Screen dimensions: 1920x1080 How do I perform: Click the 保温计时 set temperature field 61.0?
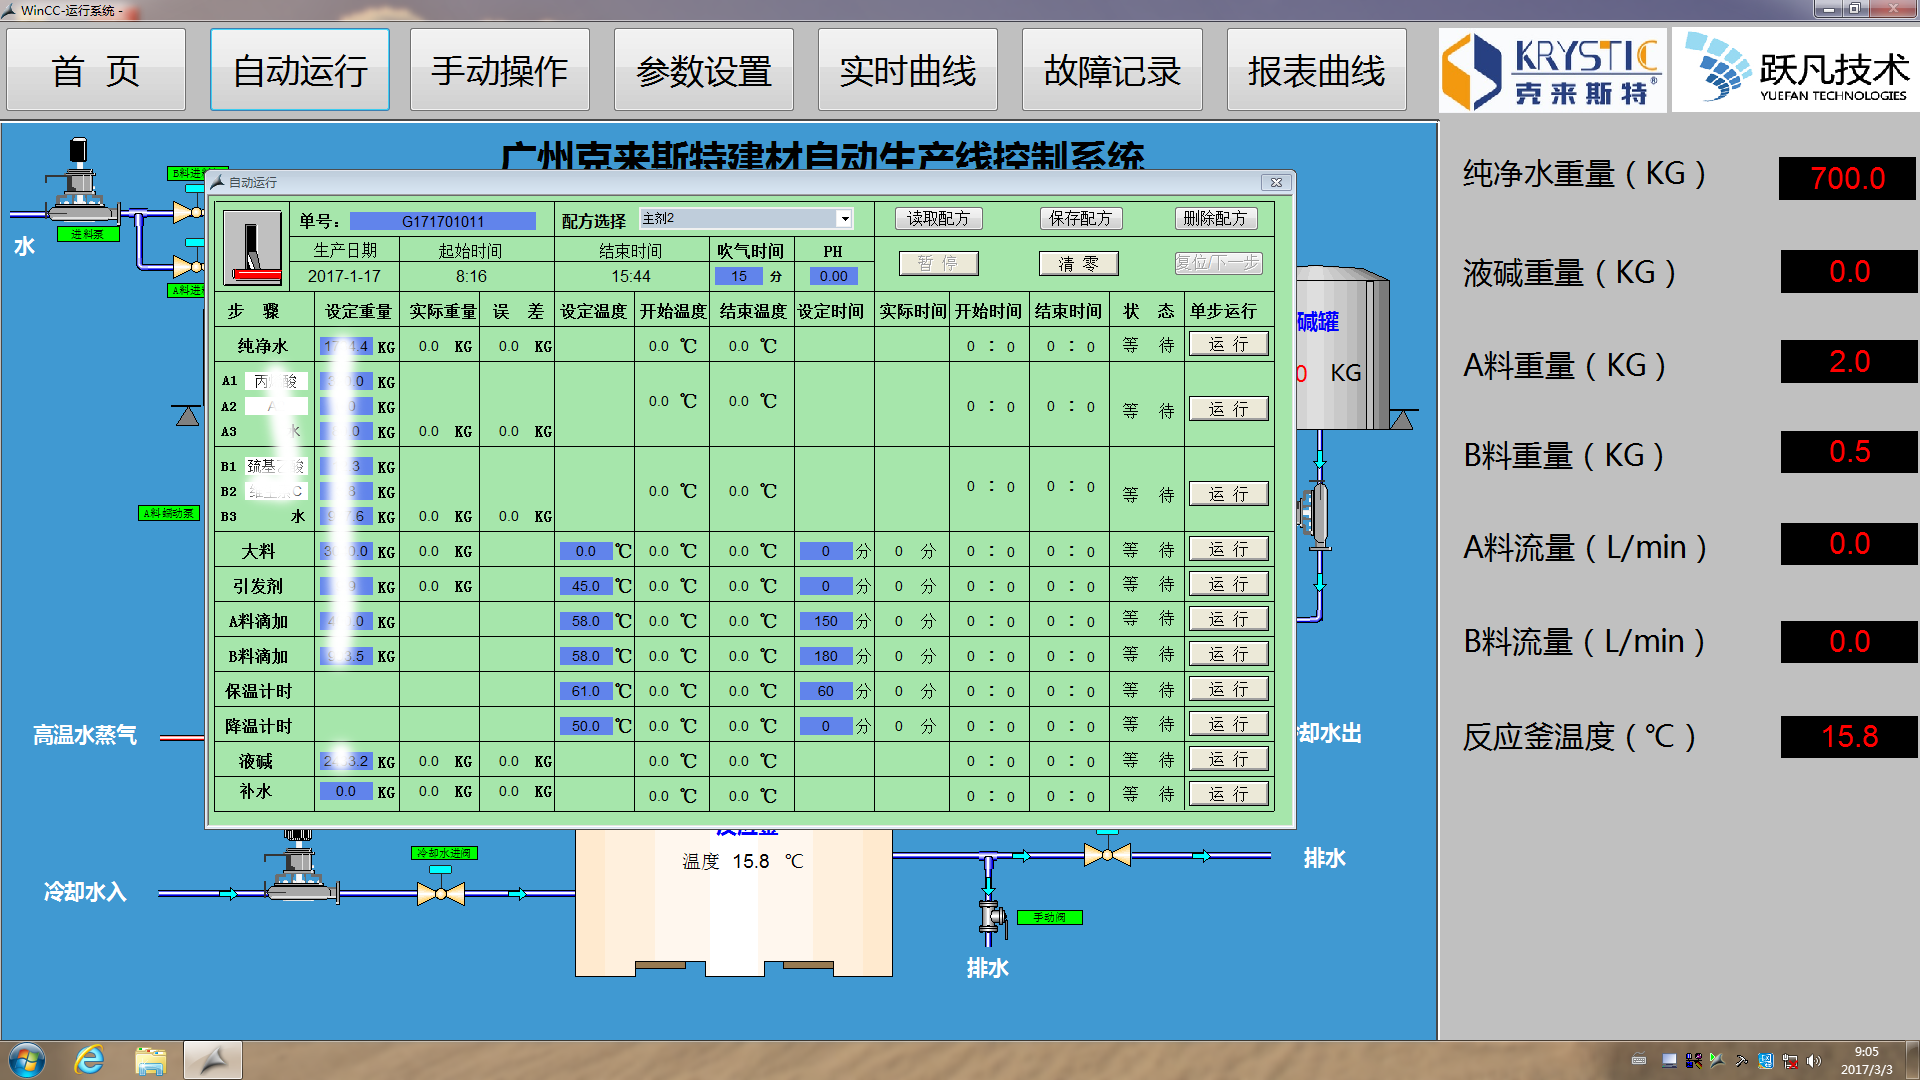tap(586, 691)
